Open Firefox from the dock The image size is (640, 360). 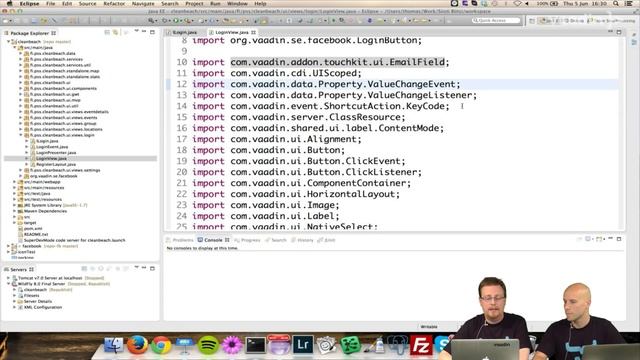pos(137,345)
